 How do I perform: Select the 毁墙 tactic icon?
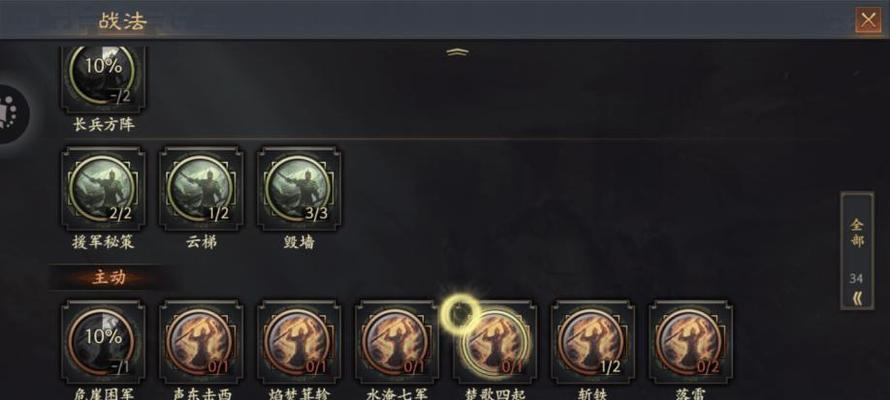point(299,189)
